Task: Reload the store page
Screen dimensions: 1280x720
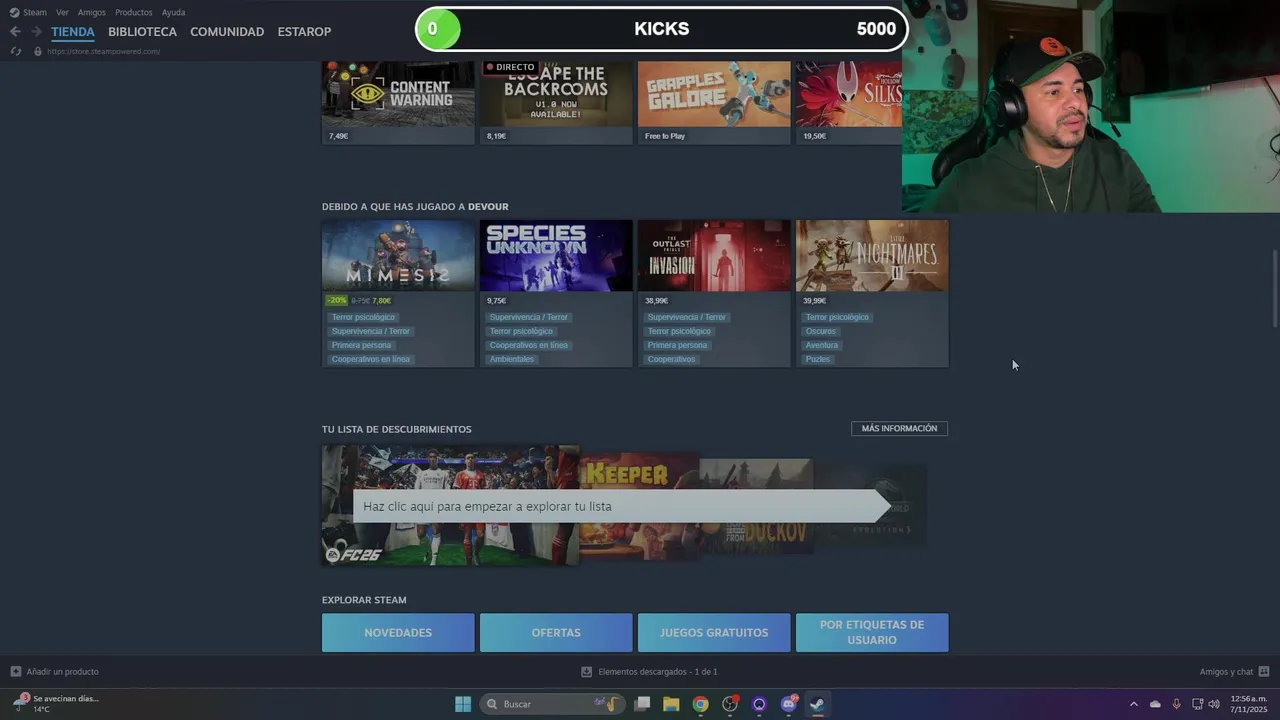Action: tap(15, 51)
